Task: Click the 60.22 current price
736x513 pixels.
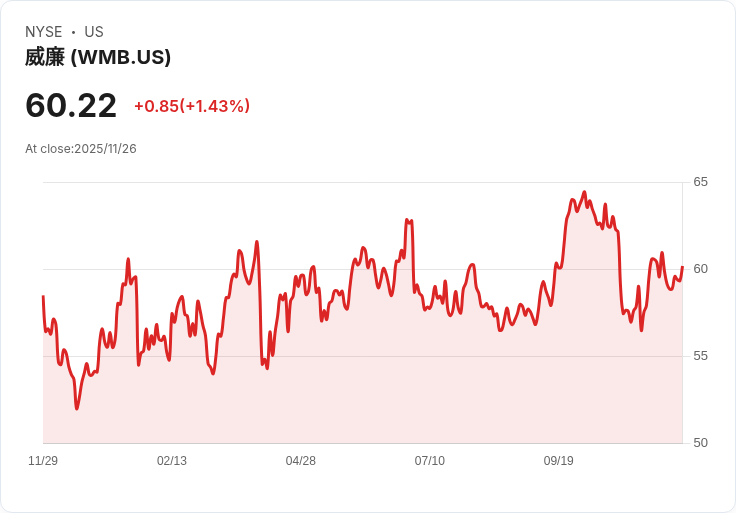Action: point(71,106)
